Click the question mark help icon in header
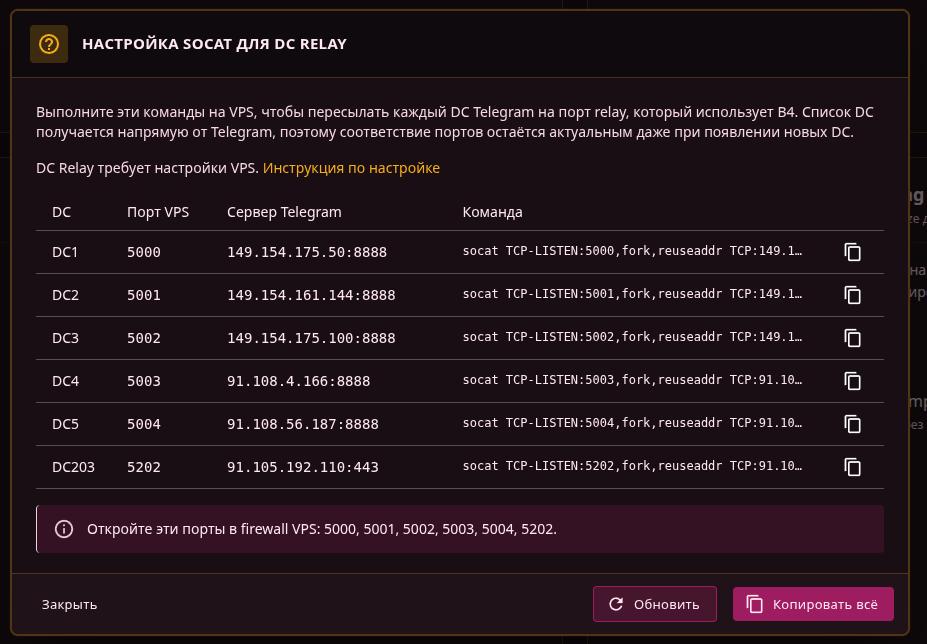The height and width of the screenshot is (644, 927). (x=49, y=44)
